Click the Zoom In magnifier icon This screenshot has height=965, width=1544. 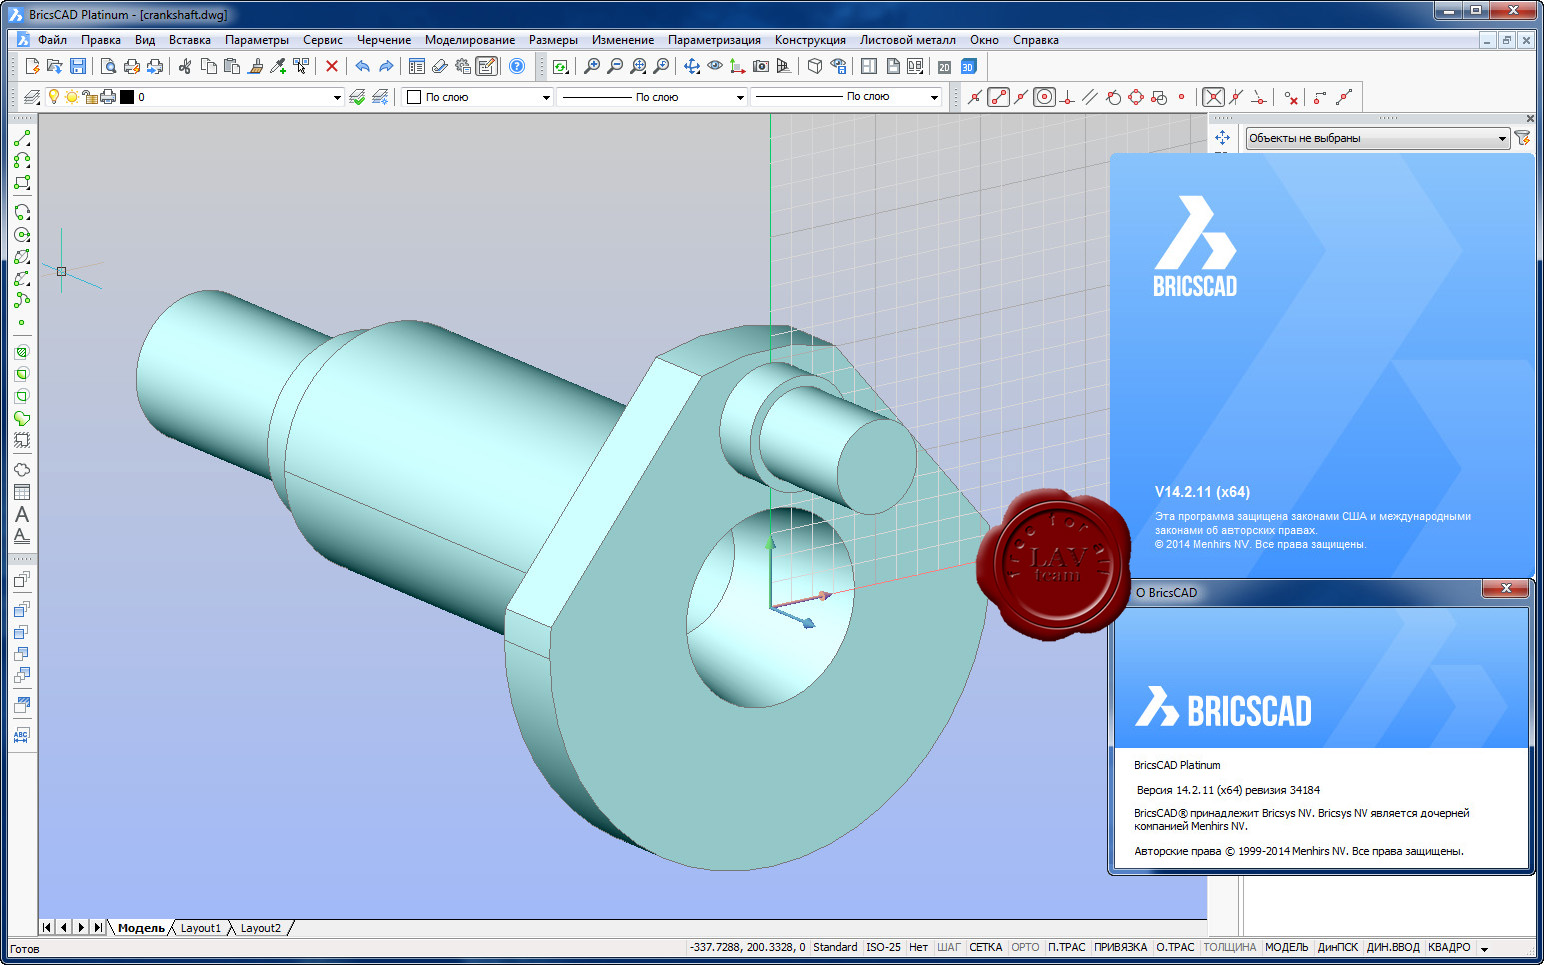tap(592, 66)
